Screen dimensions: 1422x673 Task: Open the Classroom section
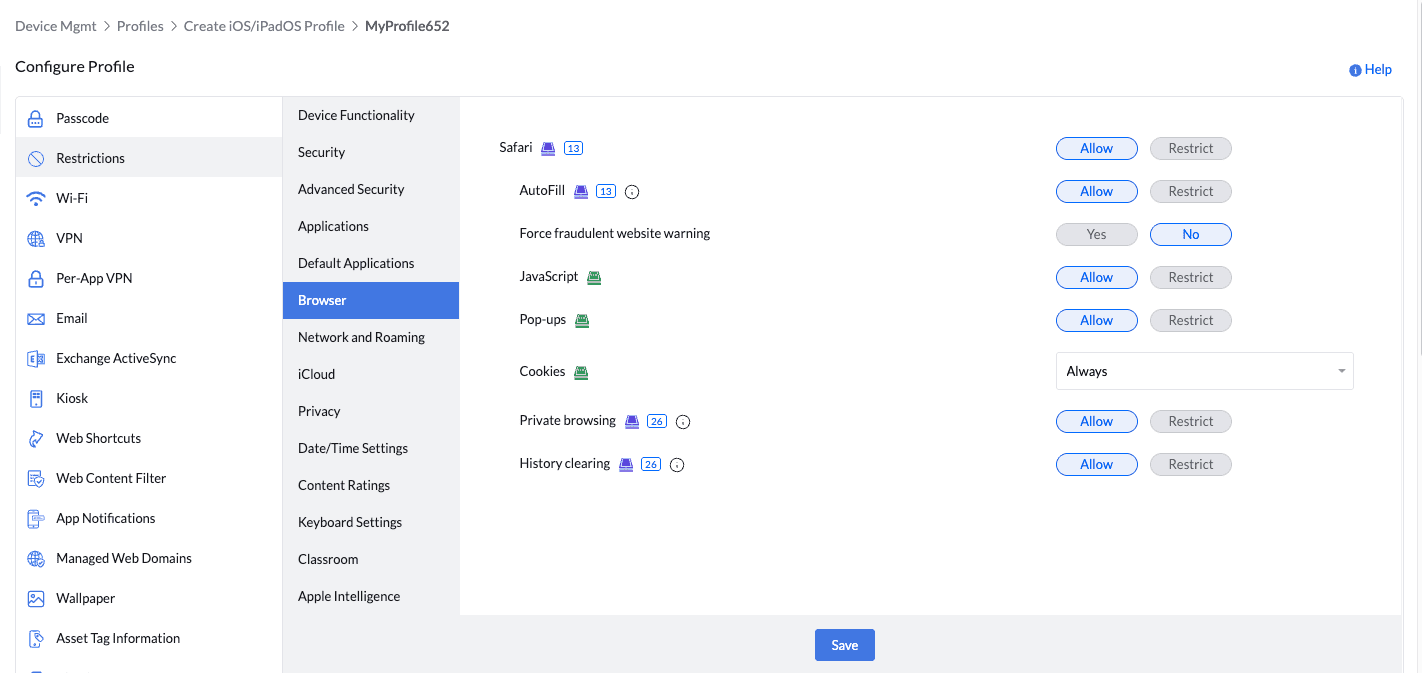[371, 559]
